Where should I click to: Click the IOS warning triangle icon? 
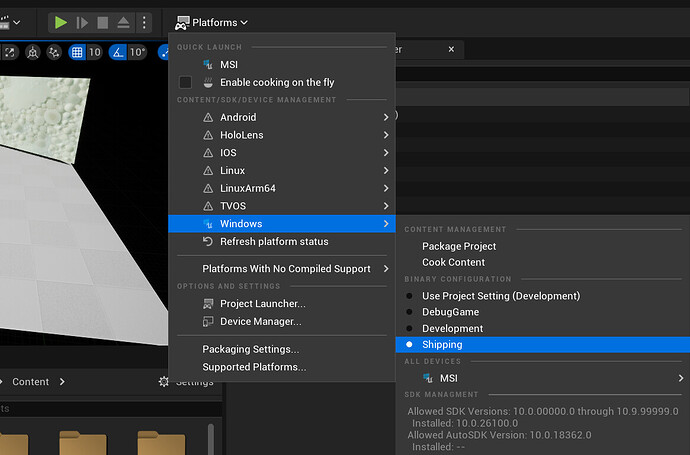208,153
